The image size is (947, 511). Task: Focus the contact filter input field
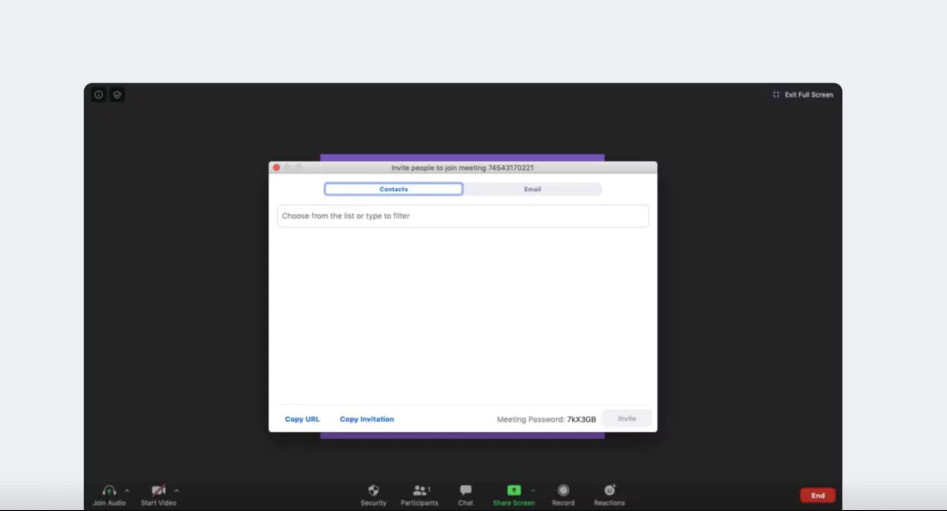(x=463, y=216)
